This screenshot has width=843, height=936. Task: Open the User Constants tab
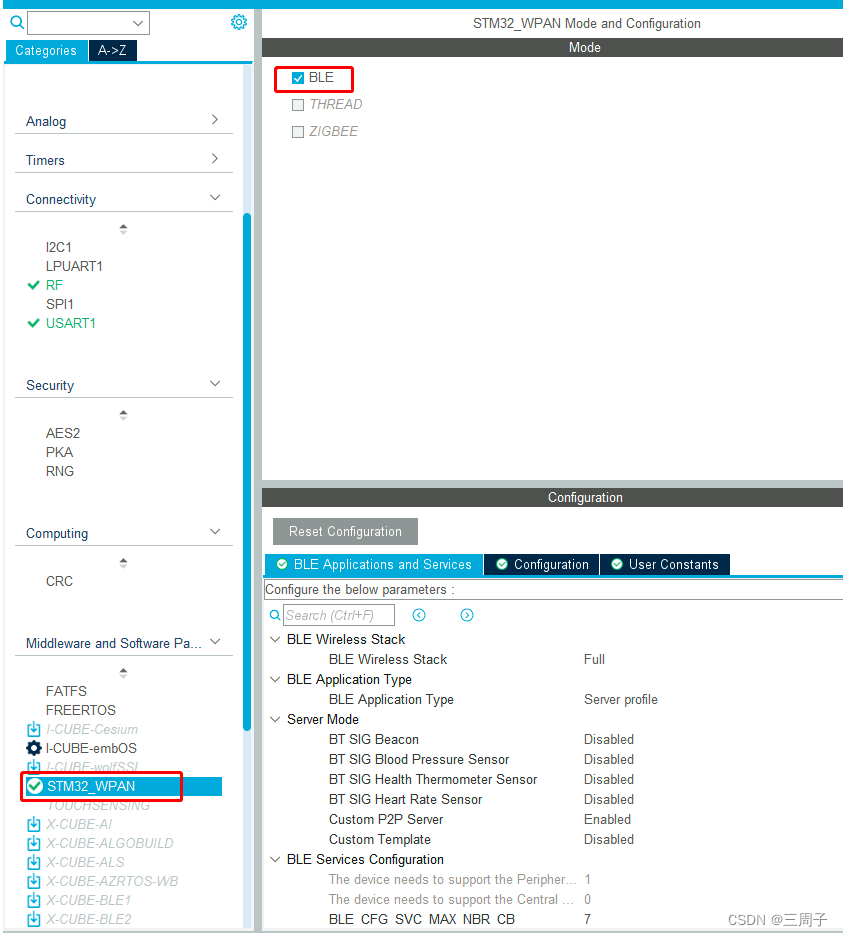[x=664, y=565]
